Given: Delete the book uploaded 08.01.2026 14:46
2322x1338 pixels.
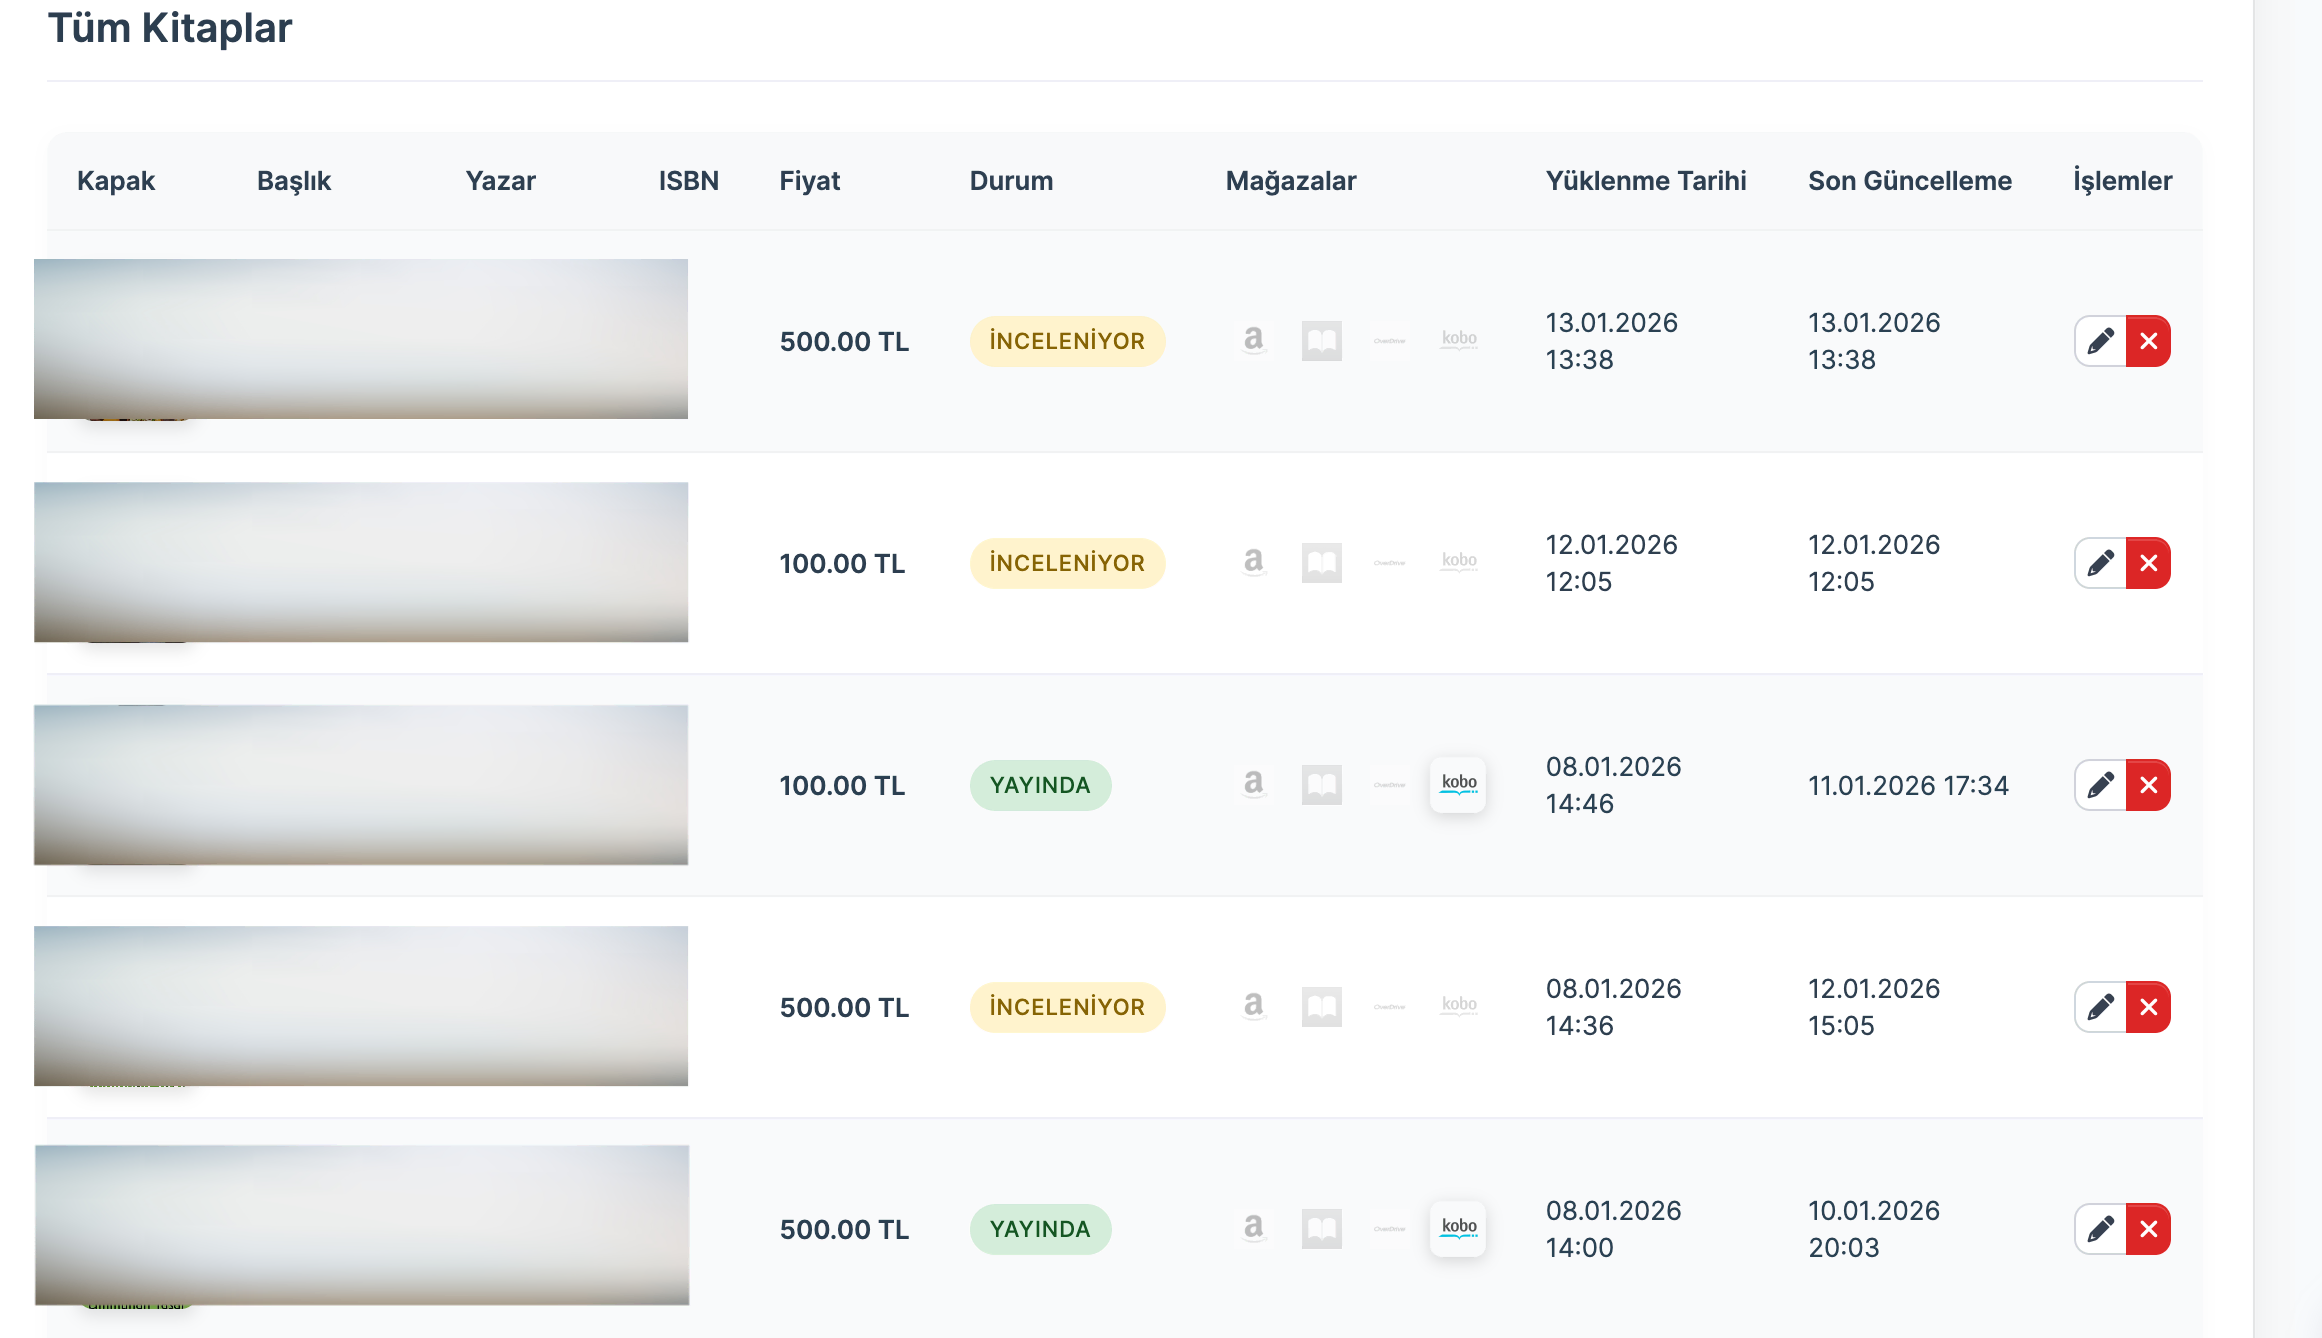Looking at the screenshot, I should point(2148,785).
